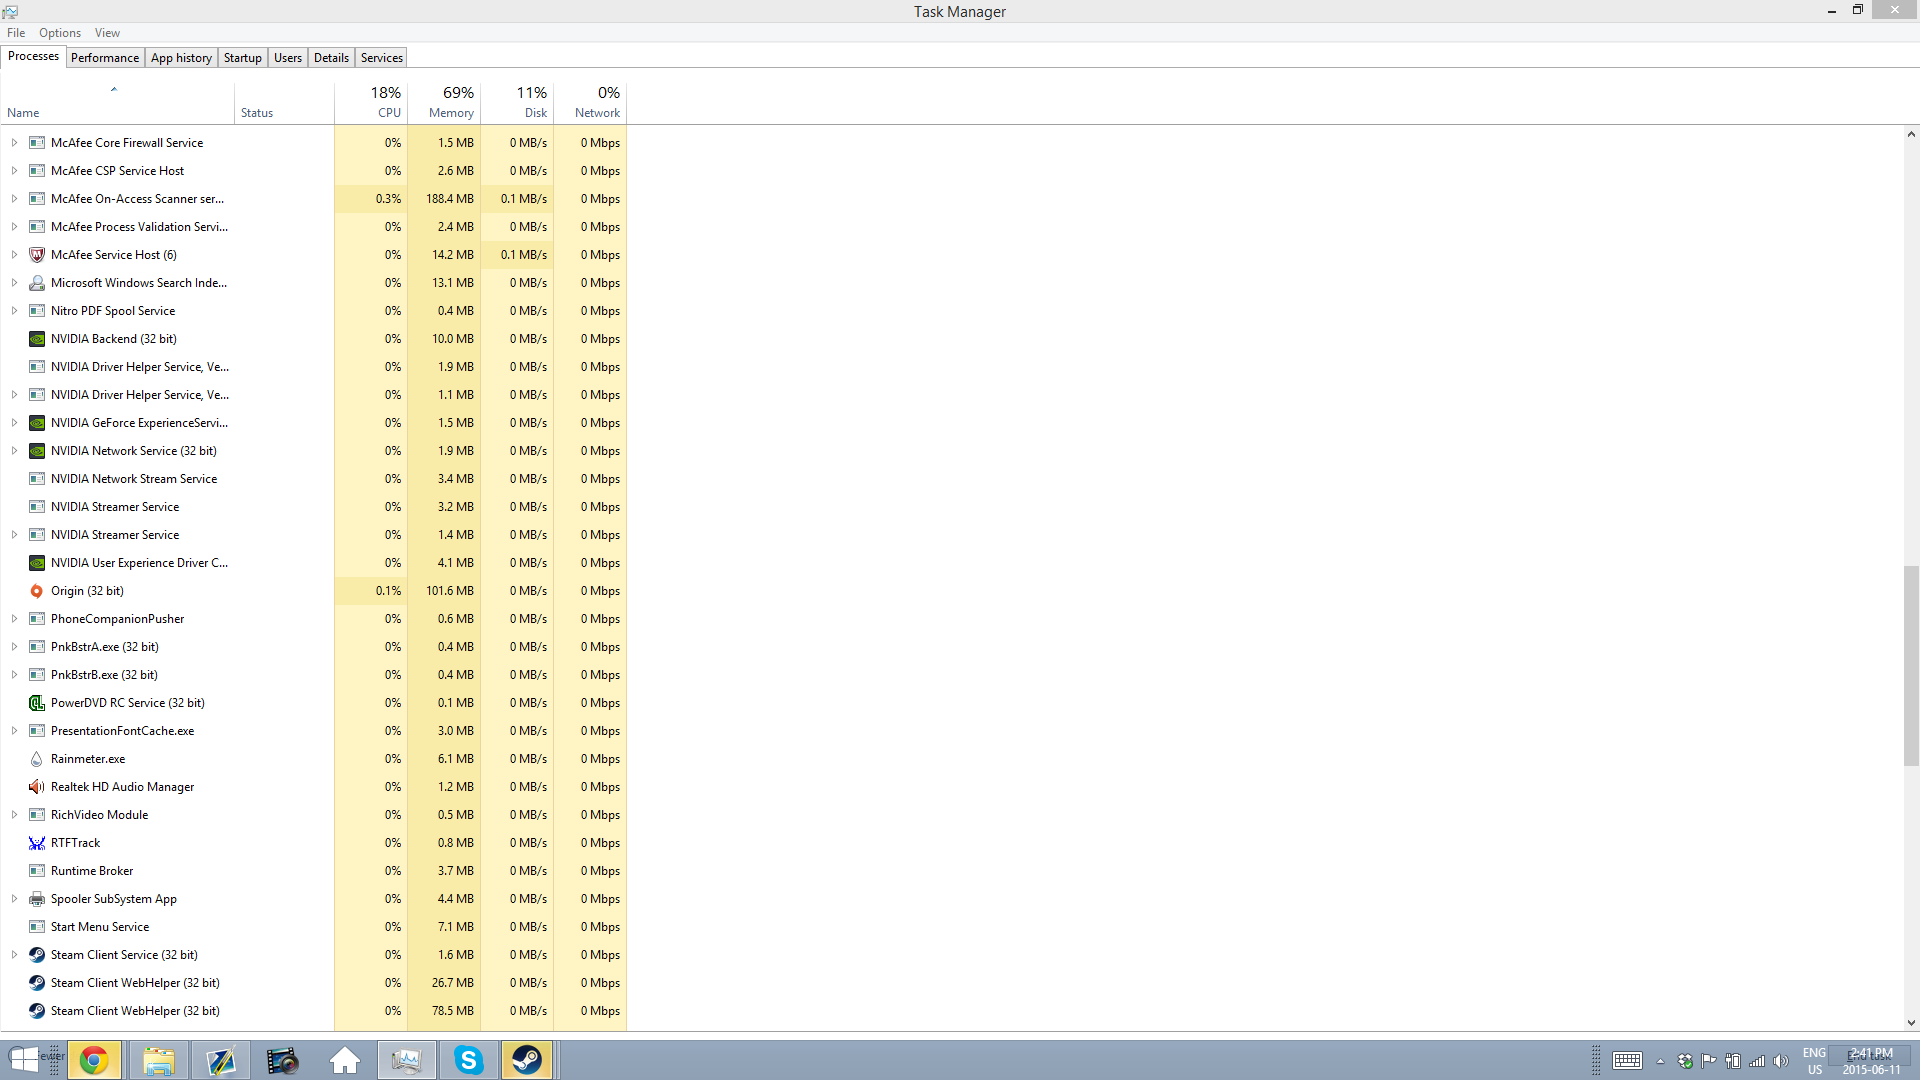1920x1080 pixels.
Task: Select the Start Menu Service process row
Action: pyautogui.click(x=100, y=927)
